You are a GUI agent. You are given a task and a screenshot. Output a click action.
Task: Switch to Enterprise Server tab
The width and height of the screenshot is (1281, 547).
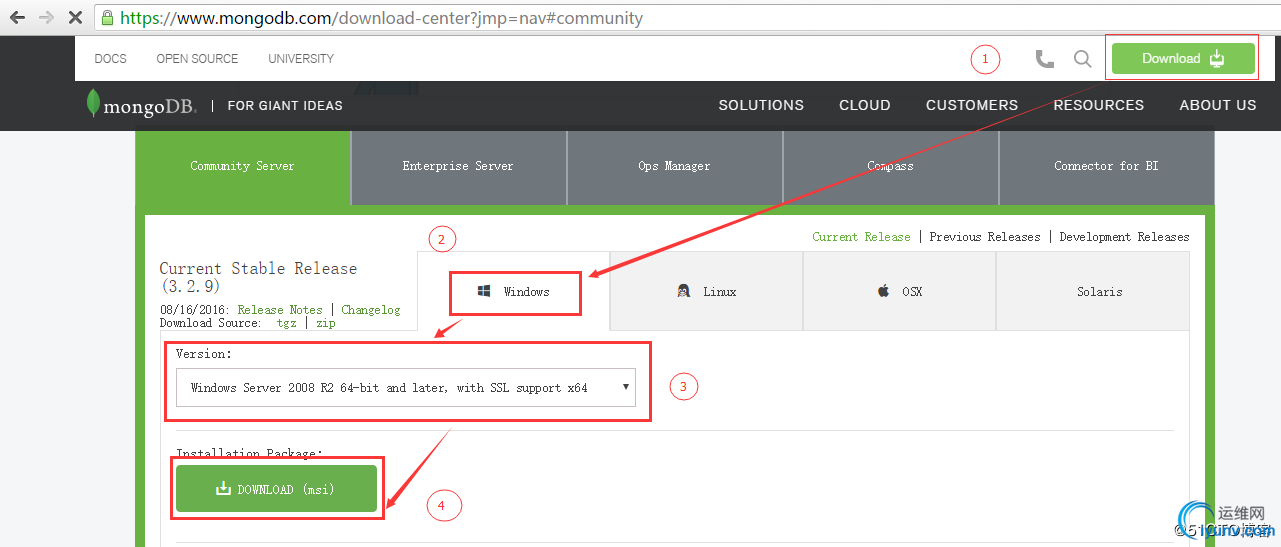tap(458, 167)
